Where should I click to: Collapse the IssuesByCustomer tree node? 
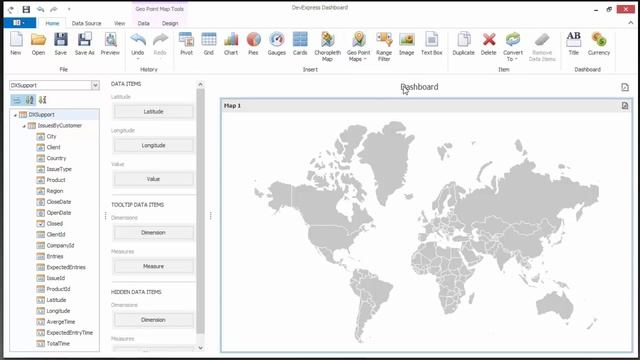coord(24,126)
